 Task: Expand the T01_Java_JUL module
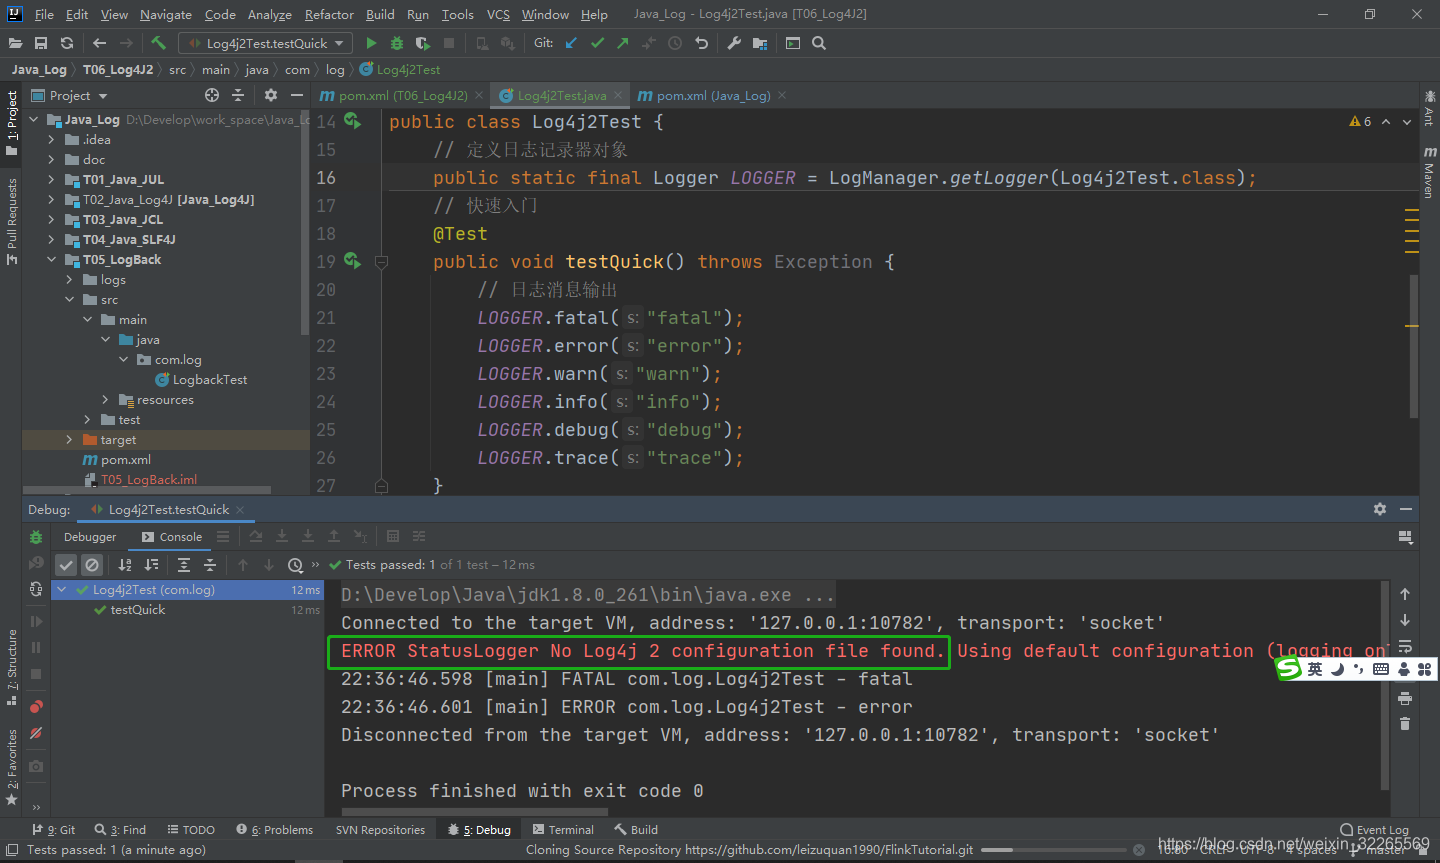pos(51,180)
